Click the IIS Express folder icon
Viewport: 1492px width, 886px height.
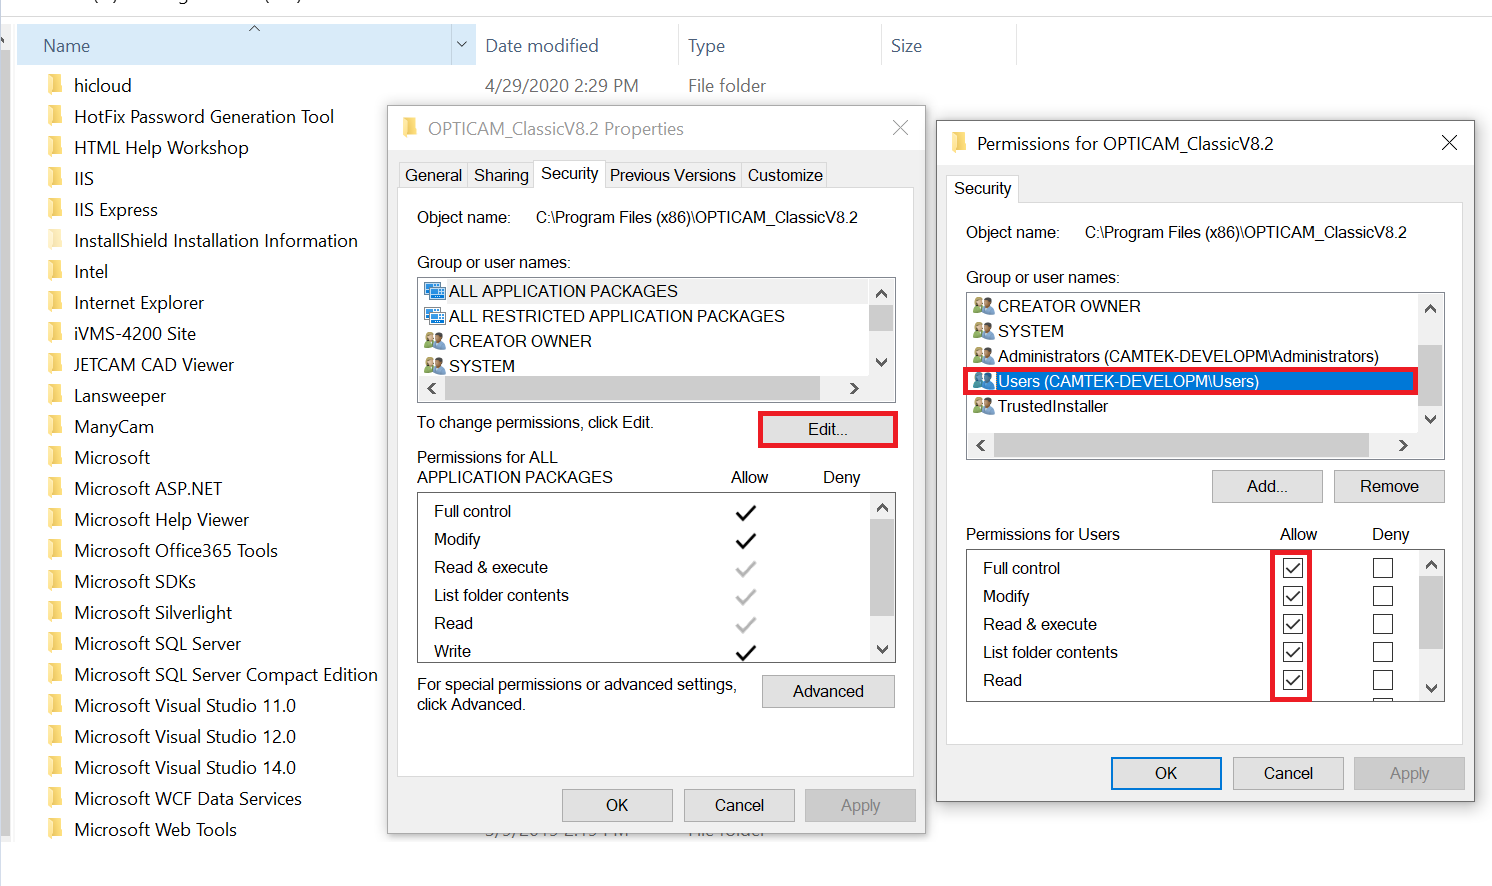pos(55,209)
